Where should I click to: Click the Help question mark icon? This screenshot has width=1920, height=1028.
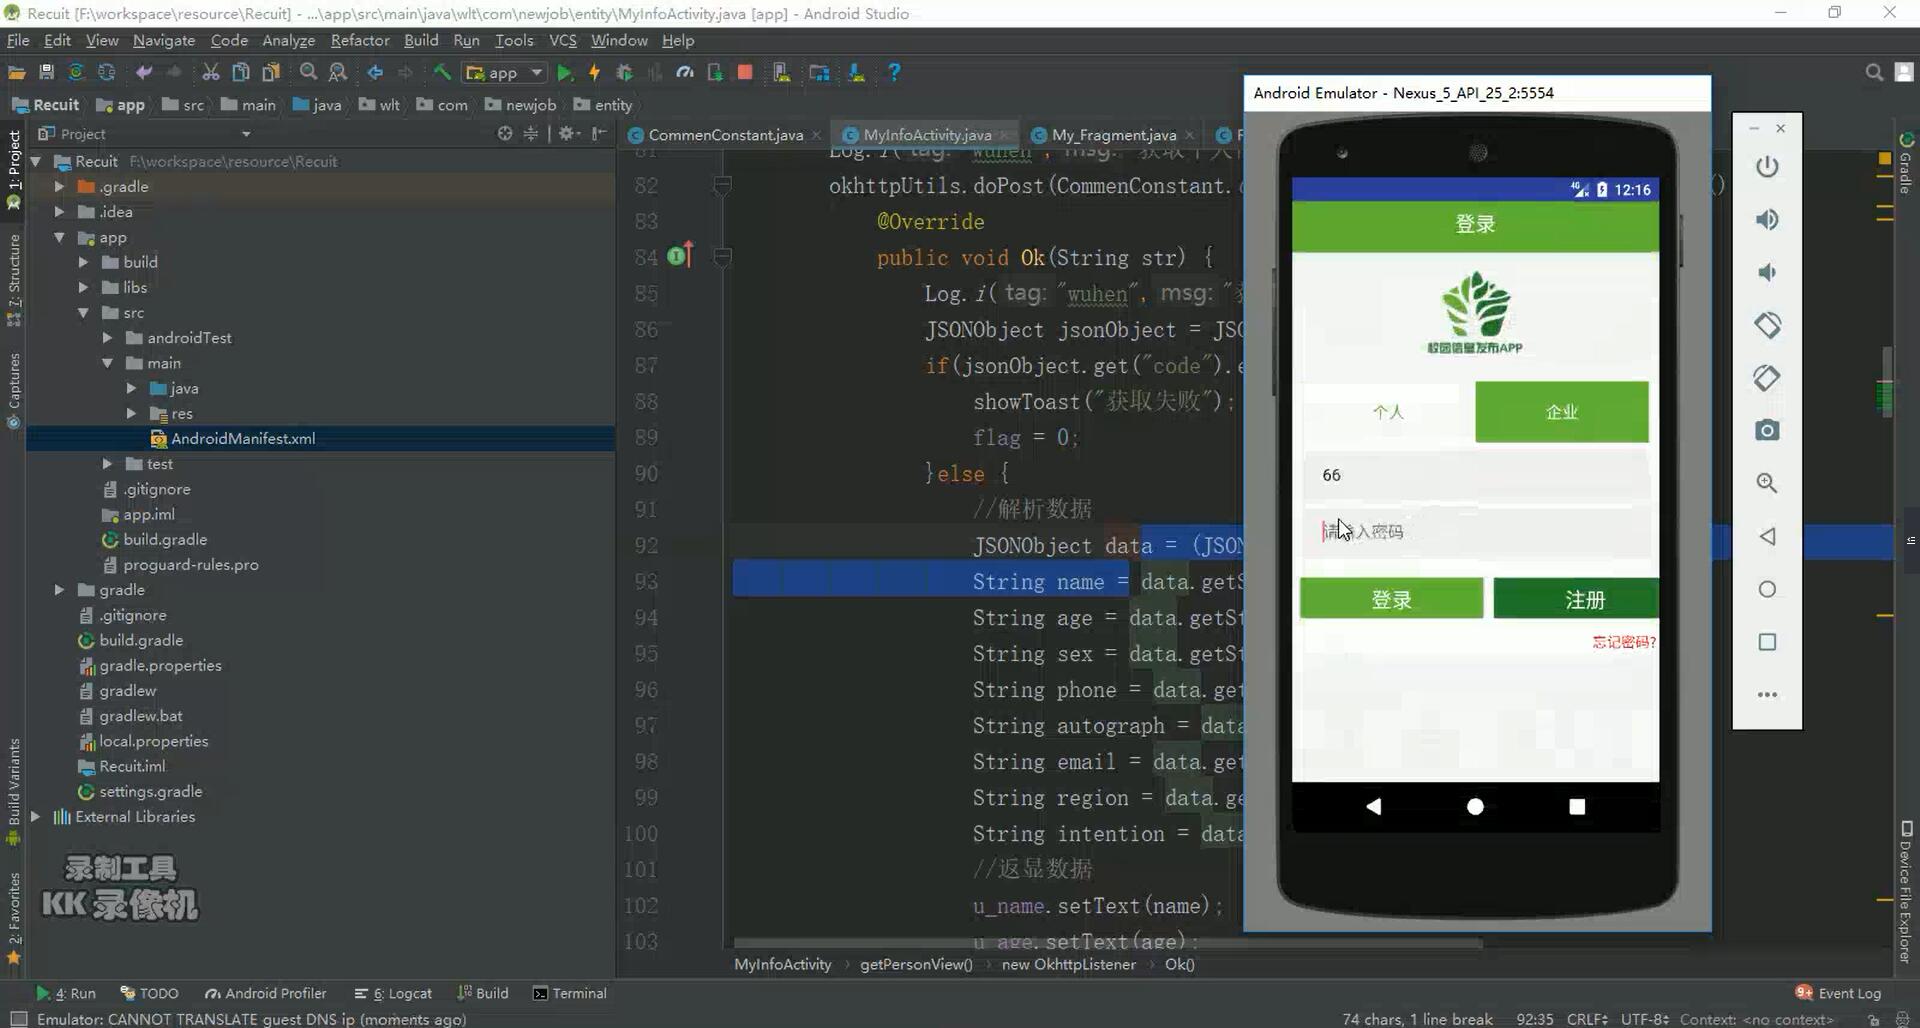pos(894,72)
